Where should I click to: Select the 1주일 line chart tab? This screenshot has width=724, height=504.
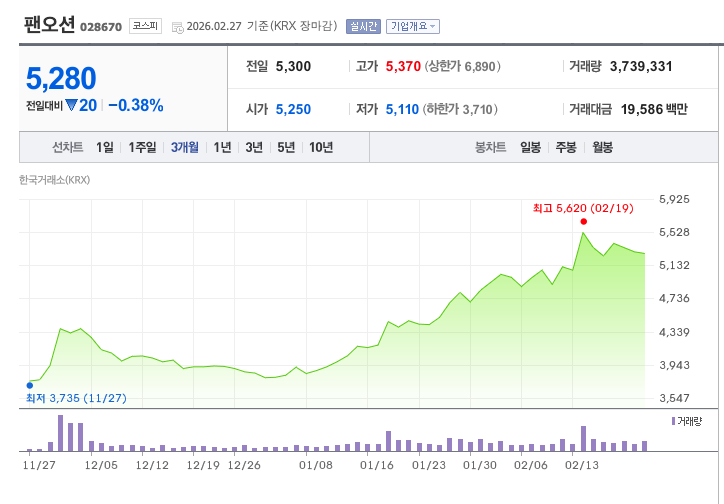(x=142, y=147)
